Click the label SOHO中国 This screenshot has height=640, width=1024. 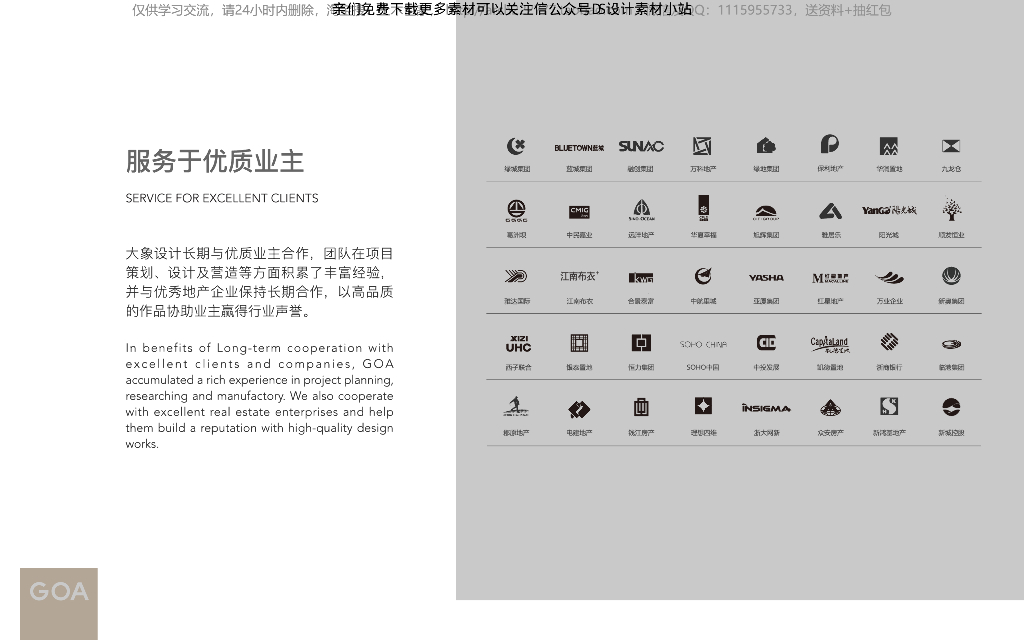coord(703,367)
